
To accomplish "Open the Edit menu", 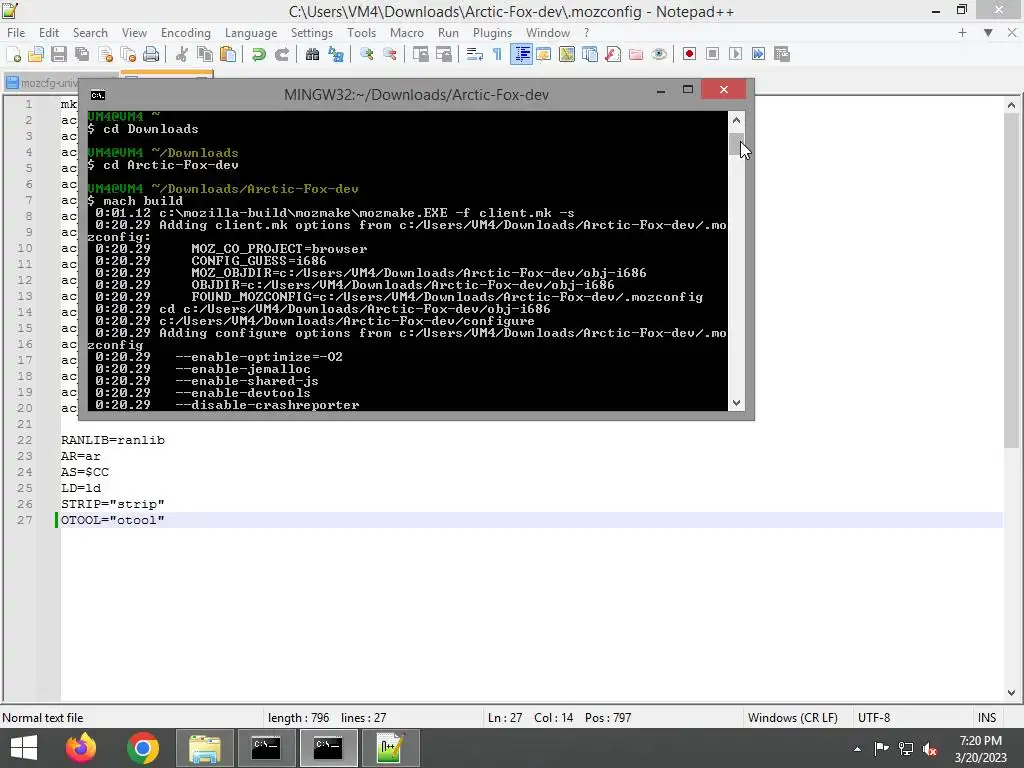I will coord(49,33).
